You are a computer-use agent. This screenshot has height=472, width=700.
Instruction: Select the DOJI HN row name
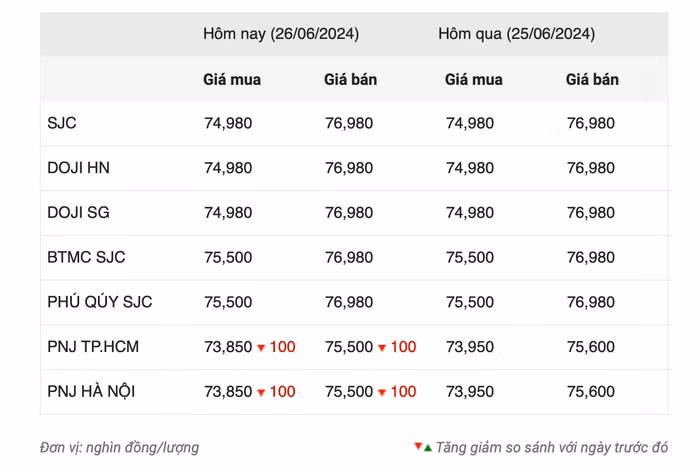[x=78, y=168]
